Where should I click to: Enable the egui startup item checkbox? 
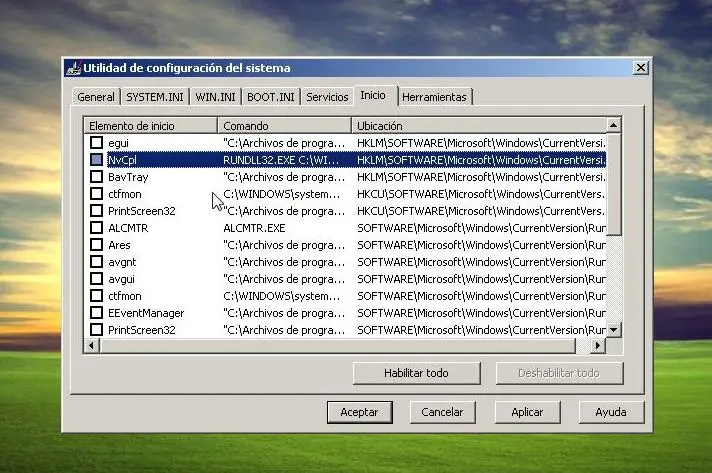[96, 143]
